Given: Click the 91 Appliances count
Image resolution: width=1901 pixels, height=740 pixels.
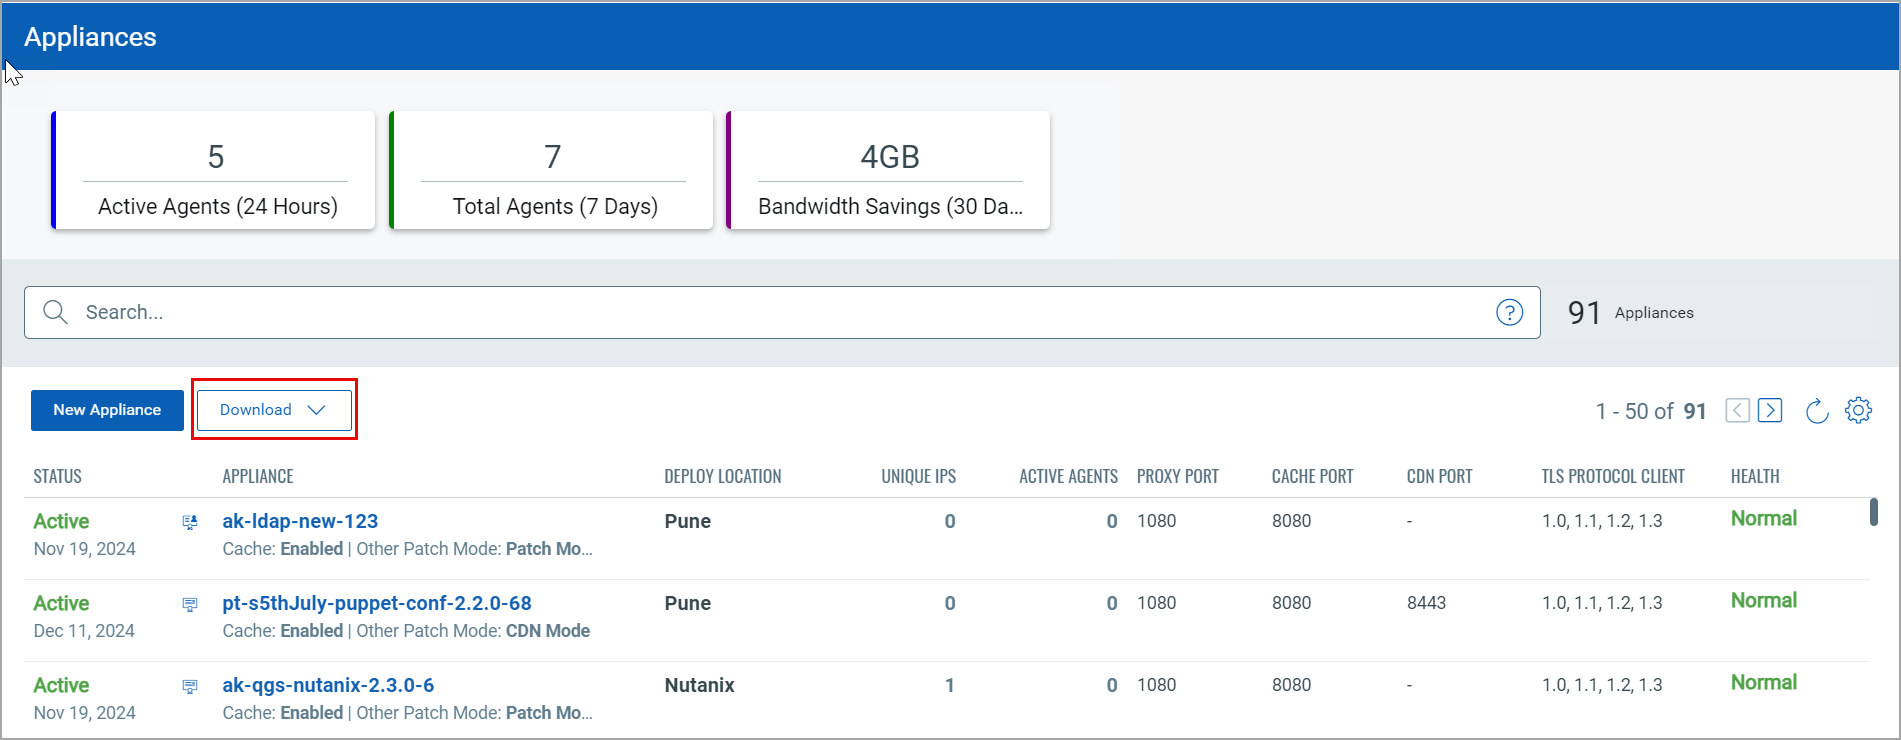Looking at the screenshot, I should click(1631, 313).
